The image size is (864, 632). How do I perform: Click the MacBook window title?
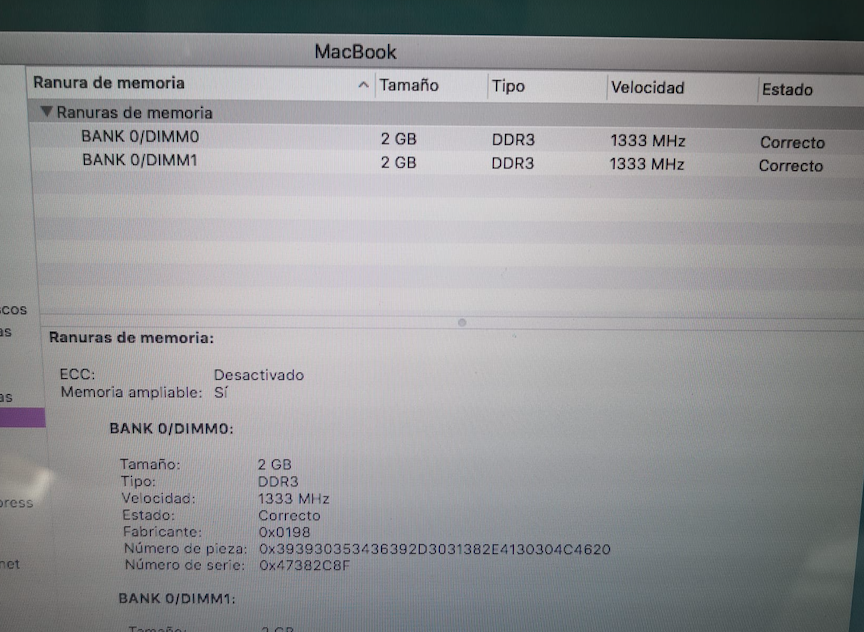pyautogui.click(x=355, y=52)
